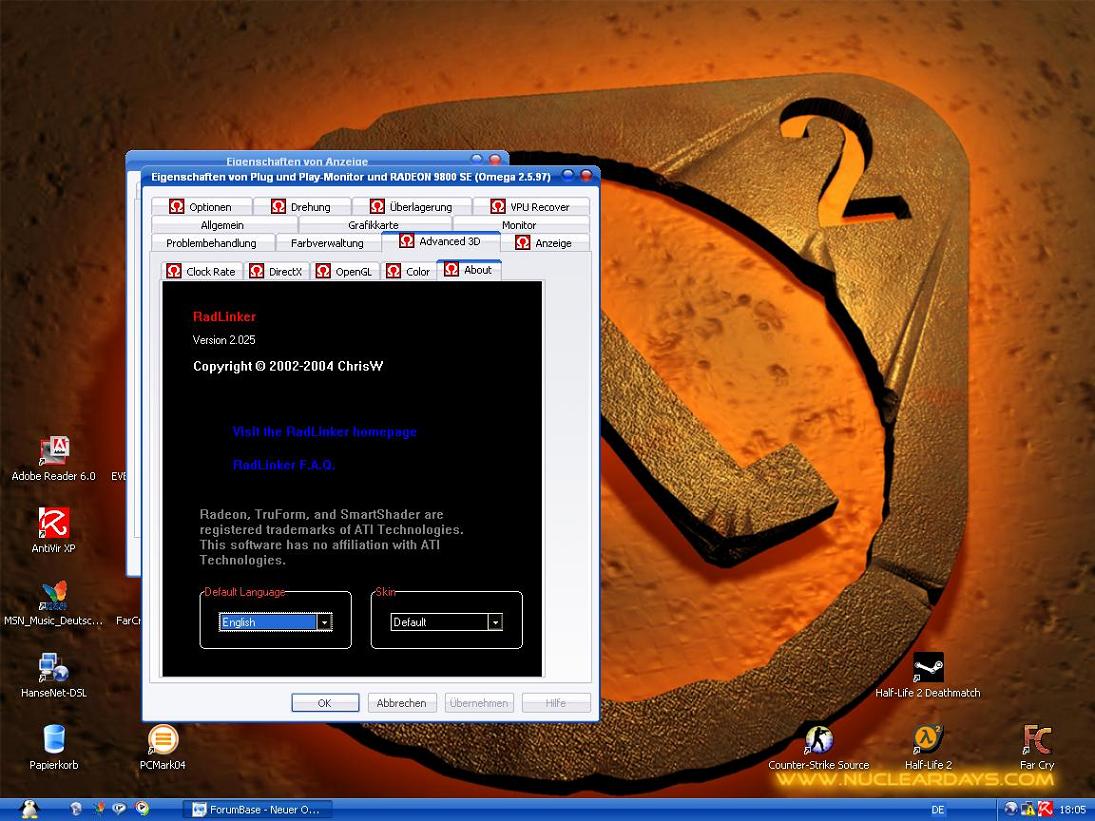This screenshot has width=1095, height=821.
Task: Visit the RadLinker homepage link
Action: 325,432
